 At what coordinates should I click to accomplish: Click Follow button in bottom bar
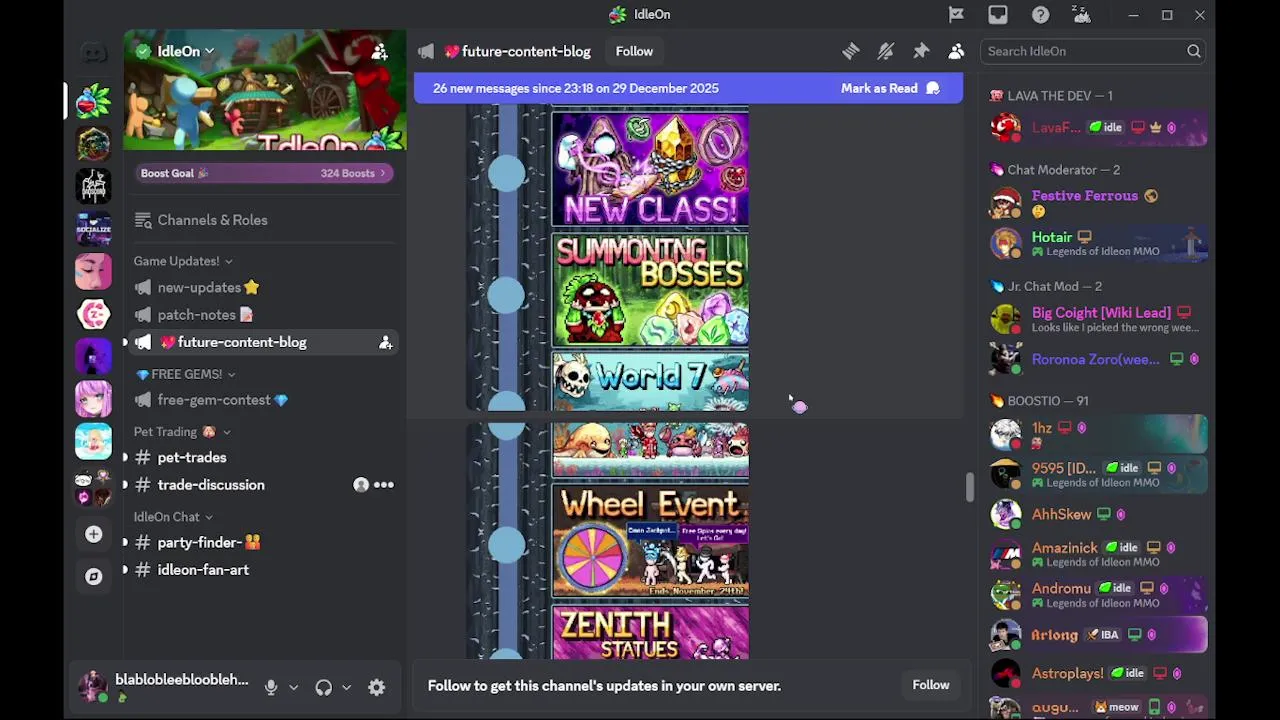coord(930,685)
